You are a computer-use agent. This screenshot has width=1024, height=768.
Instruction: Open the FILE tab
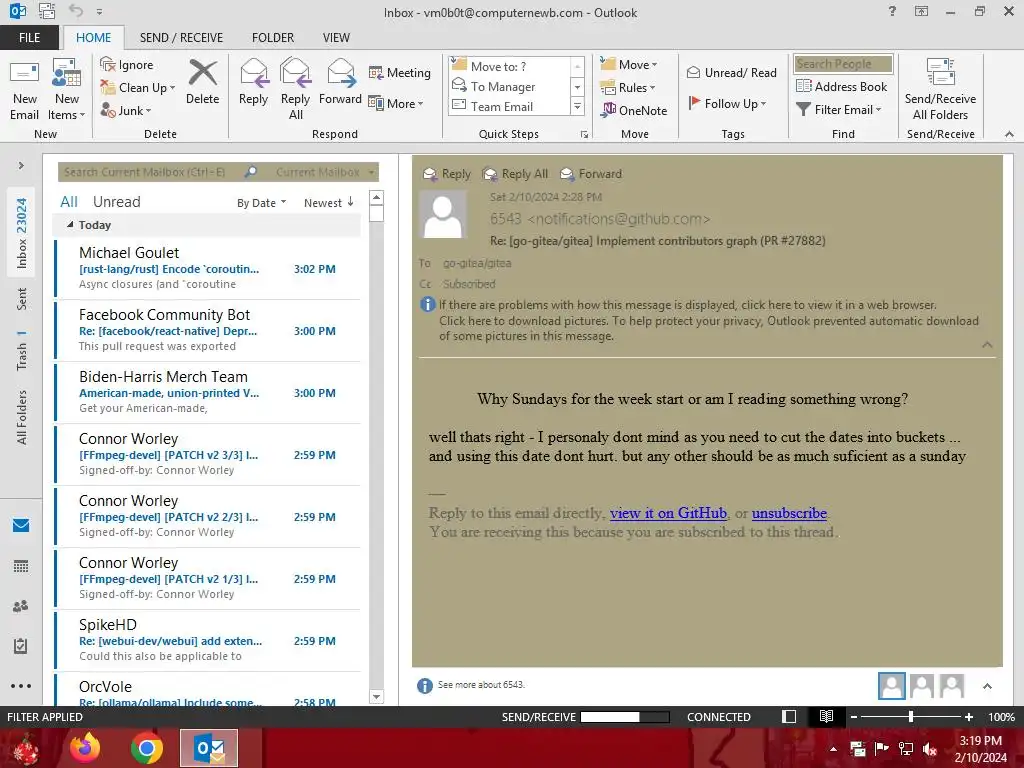tap(29, 38)
